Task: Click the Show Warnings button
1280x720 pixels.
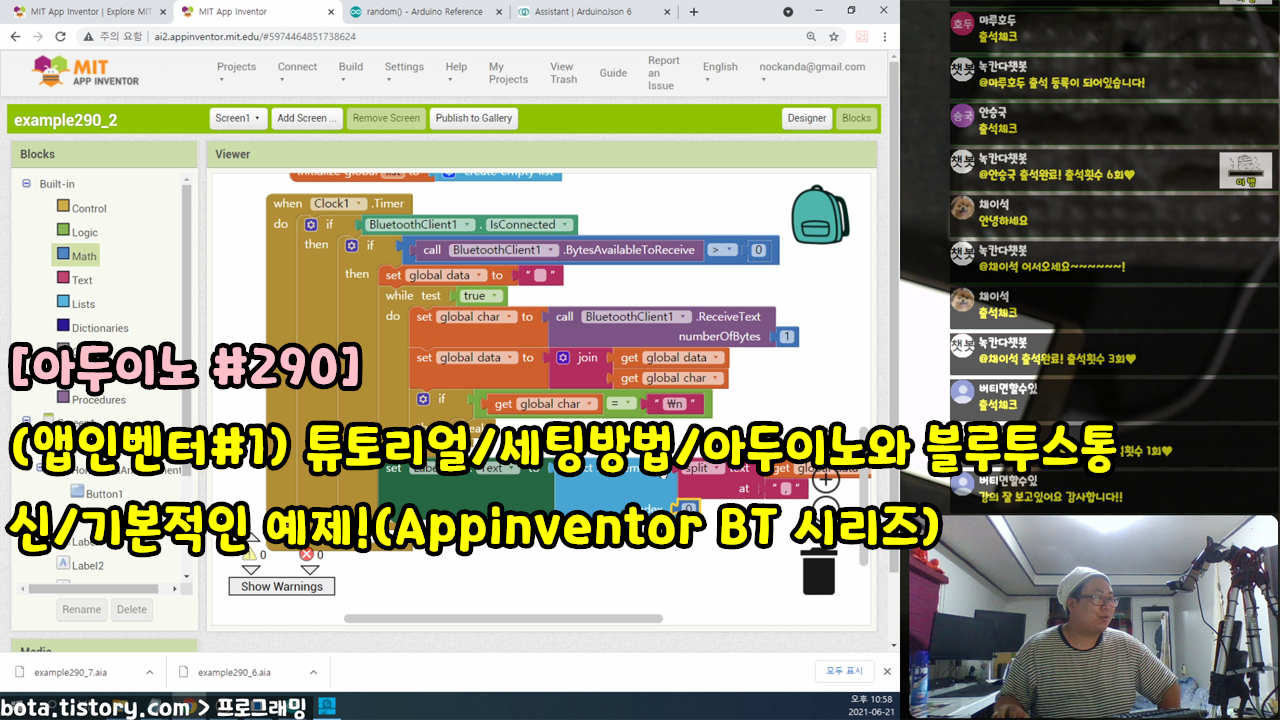Action: pyautogui.click(x=282, y=587)
